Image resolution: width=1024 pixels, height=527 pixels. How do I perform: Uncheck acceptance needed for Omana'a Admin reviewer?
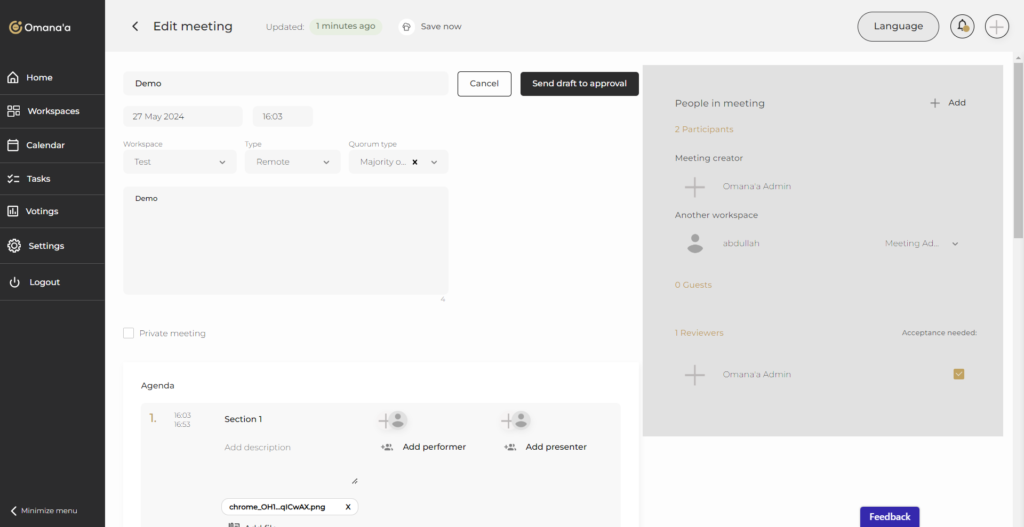point(959,374)
